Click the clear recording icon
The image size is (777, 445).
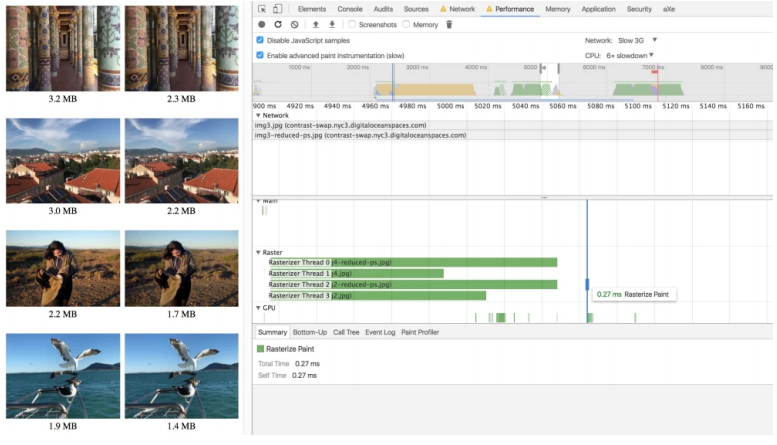(x=294, y=24)
